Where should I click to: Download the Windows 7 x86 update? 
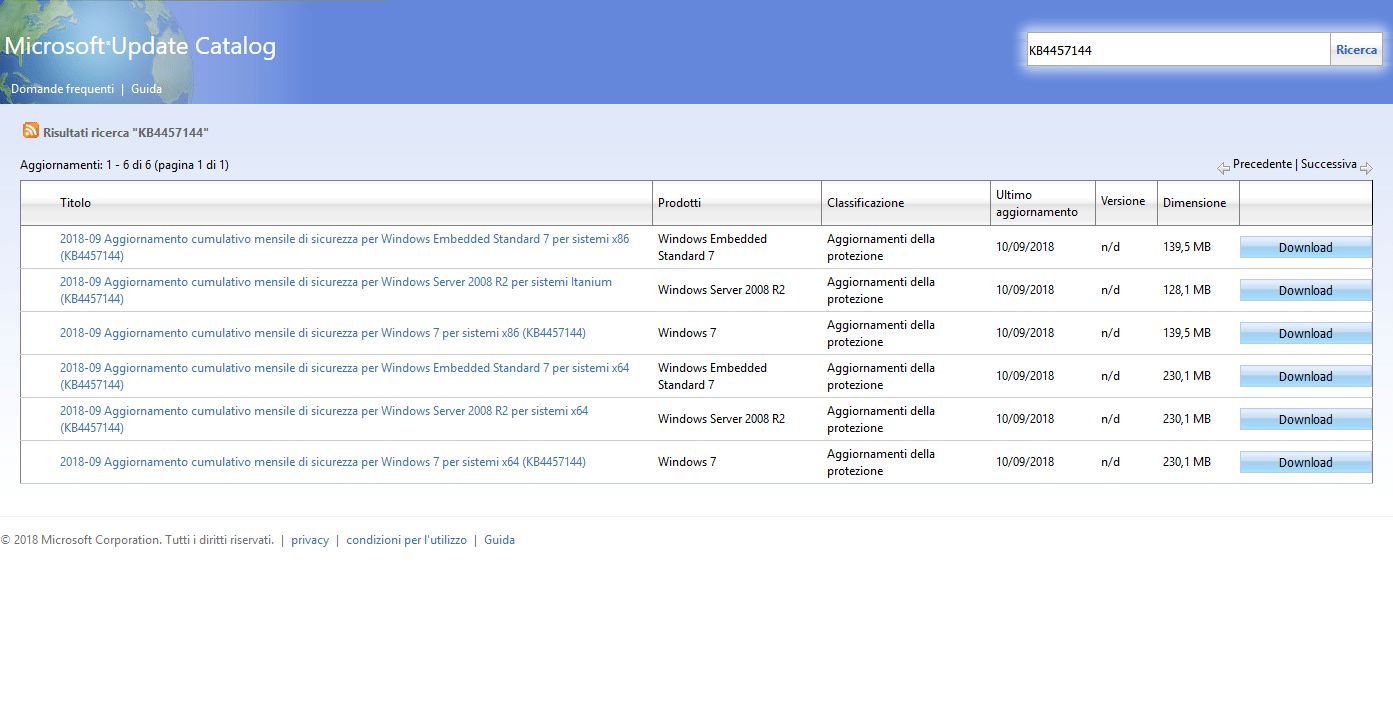[x=1305, y=334]
